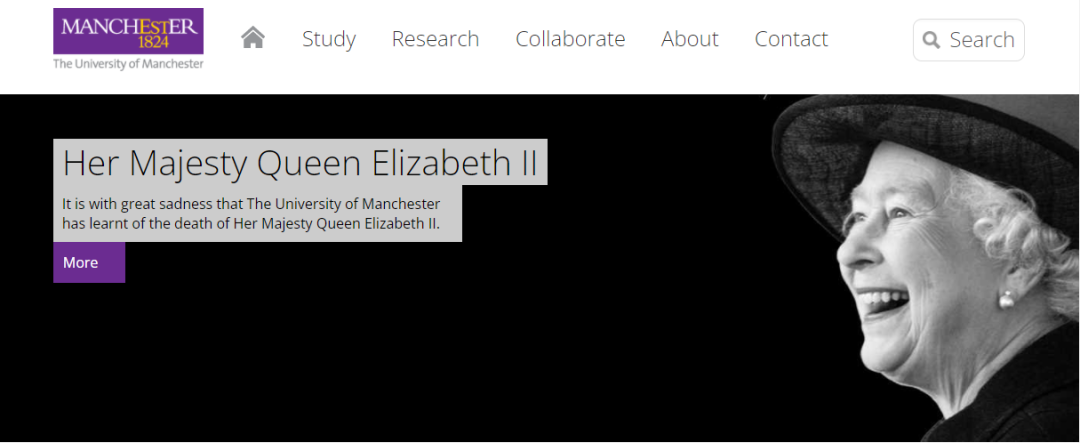This screenshot has width=1080, height=443.
Task: Click the Her Majesty Queen Elizabeth II headline
Action: [x=300, y=163]
